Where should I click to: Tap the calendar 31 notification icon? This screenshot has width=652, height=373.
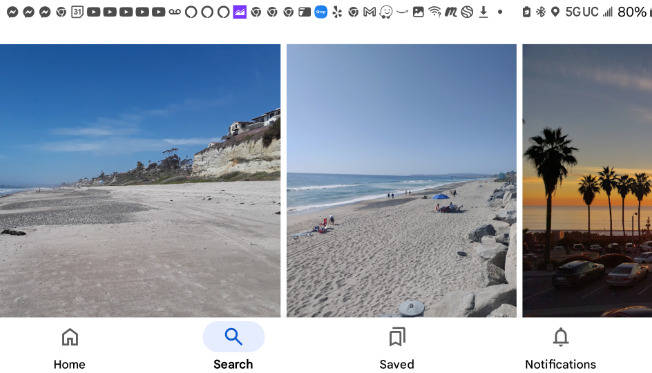[77, 12]
